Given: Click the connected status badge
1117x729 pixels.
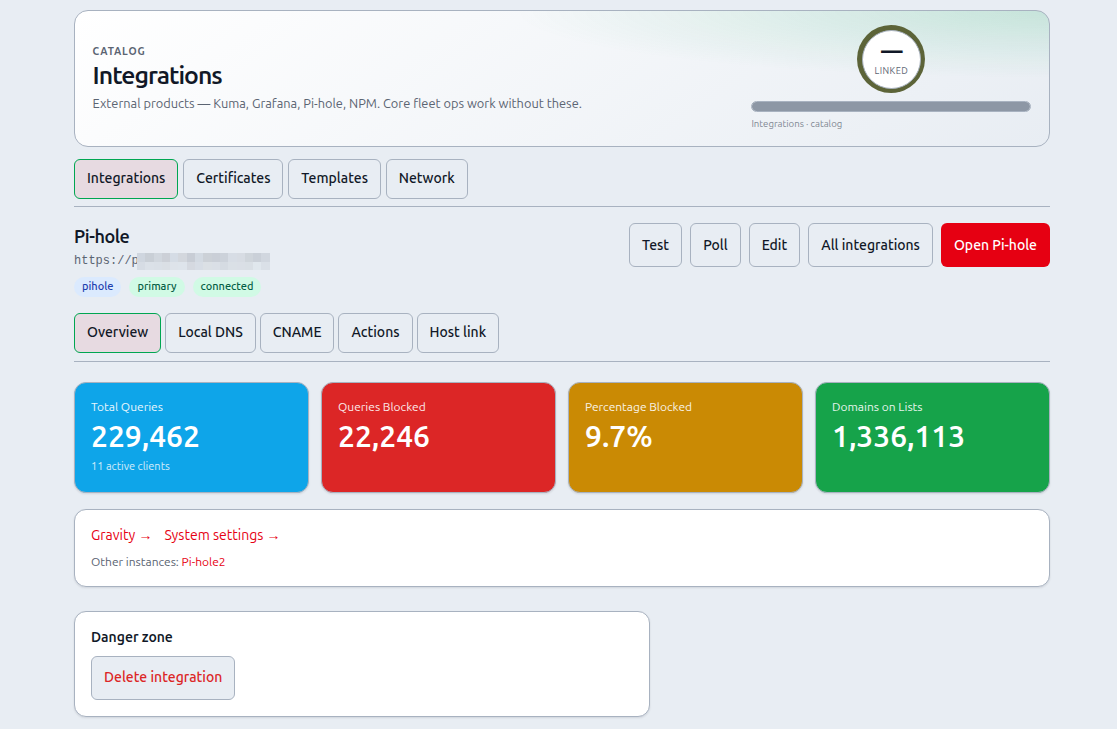Looking at the screenshot, I should (227, 286).
